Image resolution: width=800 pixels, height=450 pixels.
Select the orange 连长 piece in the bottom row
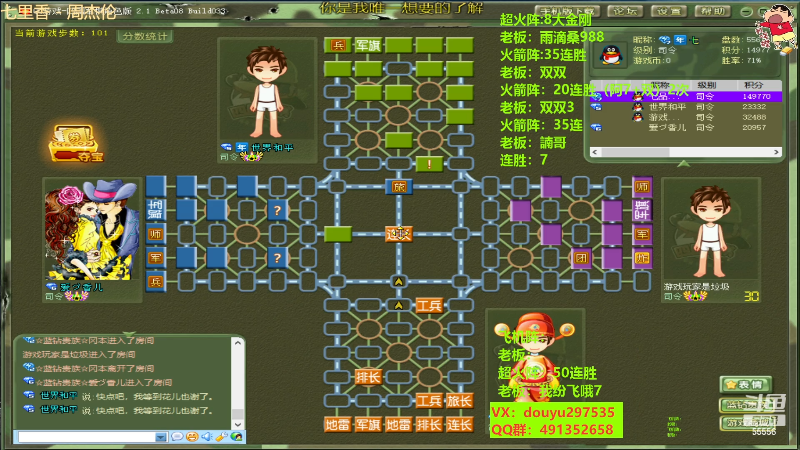[x=459, y=424]
